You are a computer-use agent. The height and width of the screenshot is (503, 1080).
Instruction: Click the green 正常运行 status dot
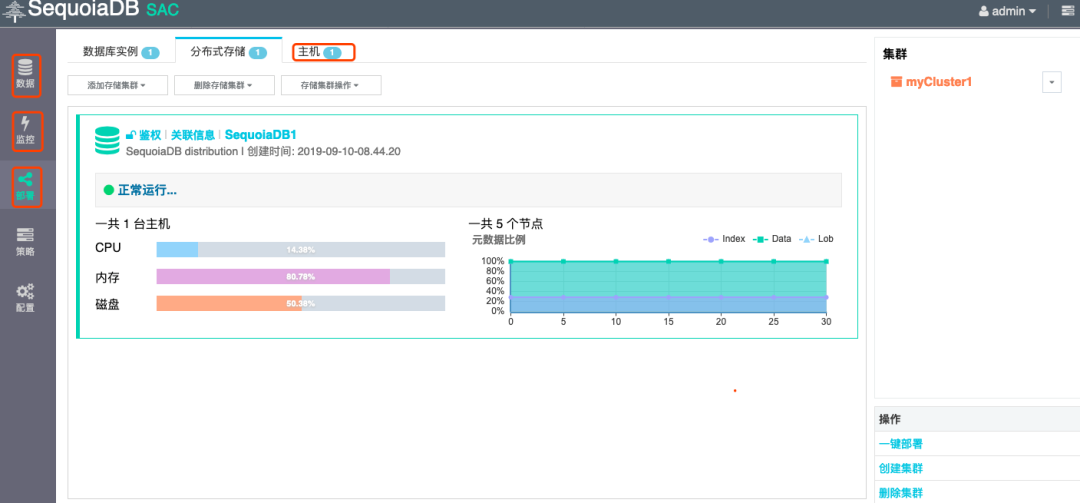108,190
